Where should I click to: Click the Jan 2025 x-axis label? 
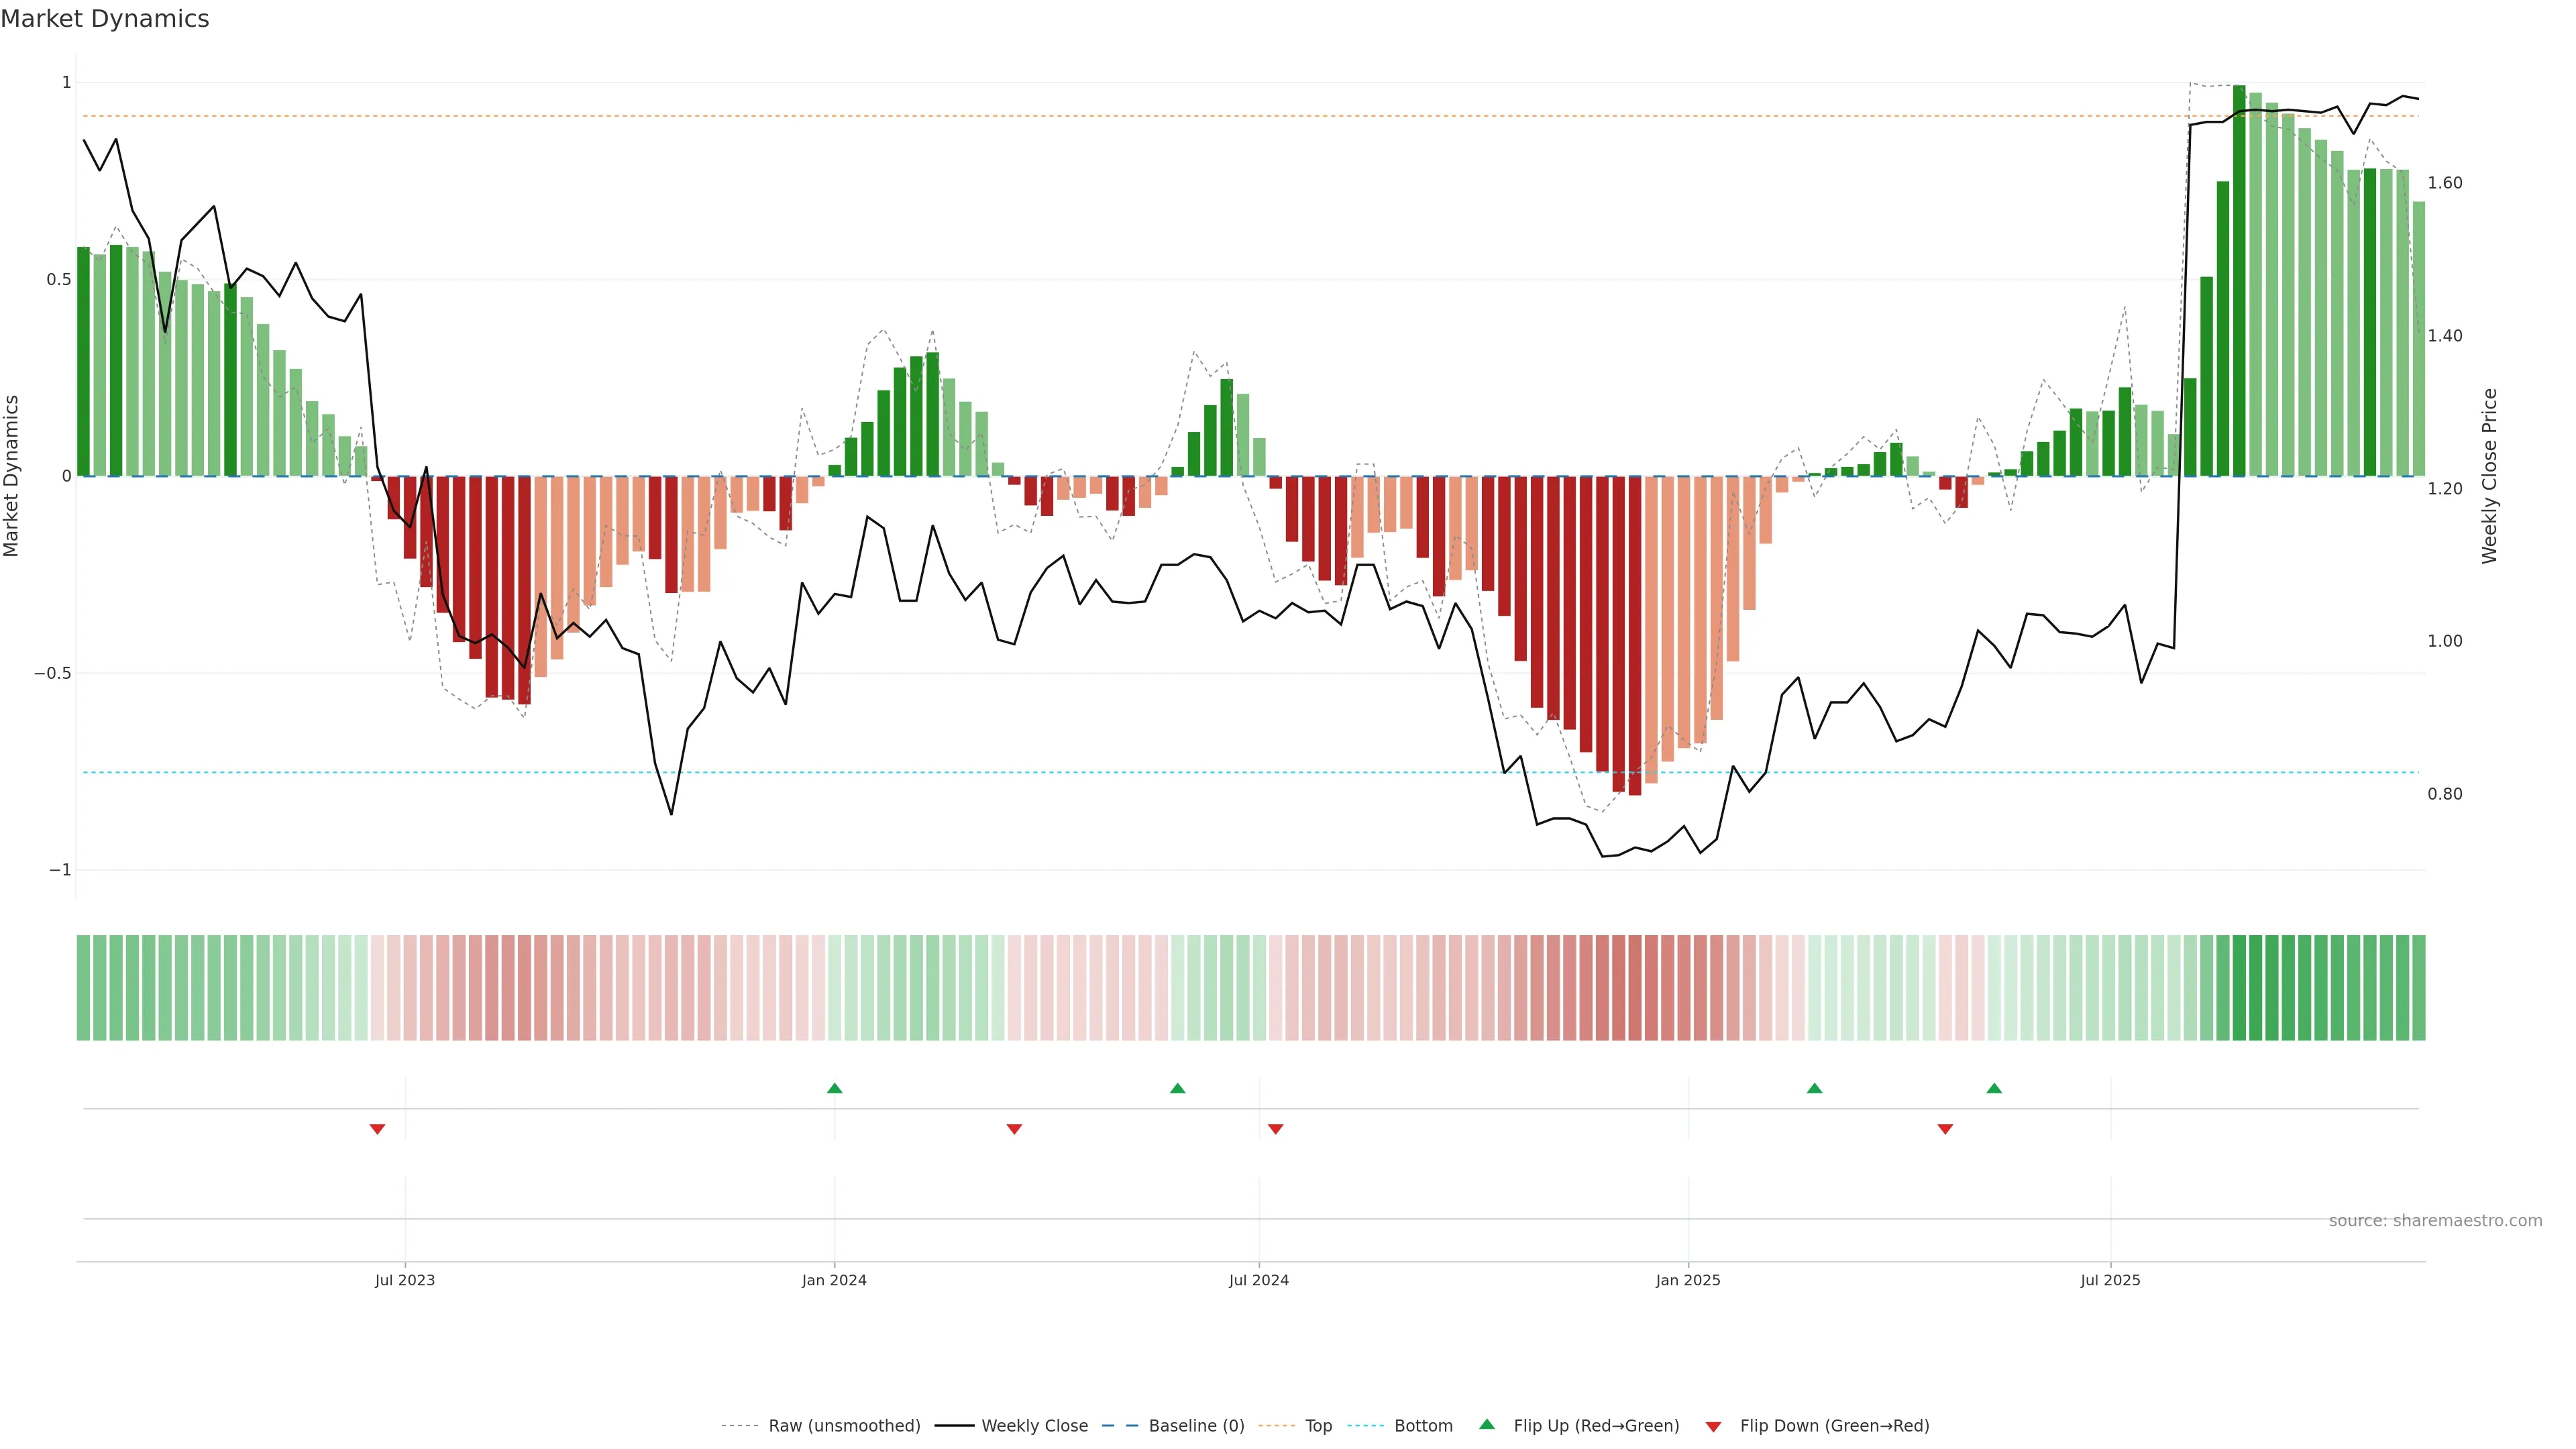tap(1688, 1280)
